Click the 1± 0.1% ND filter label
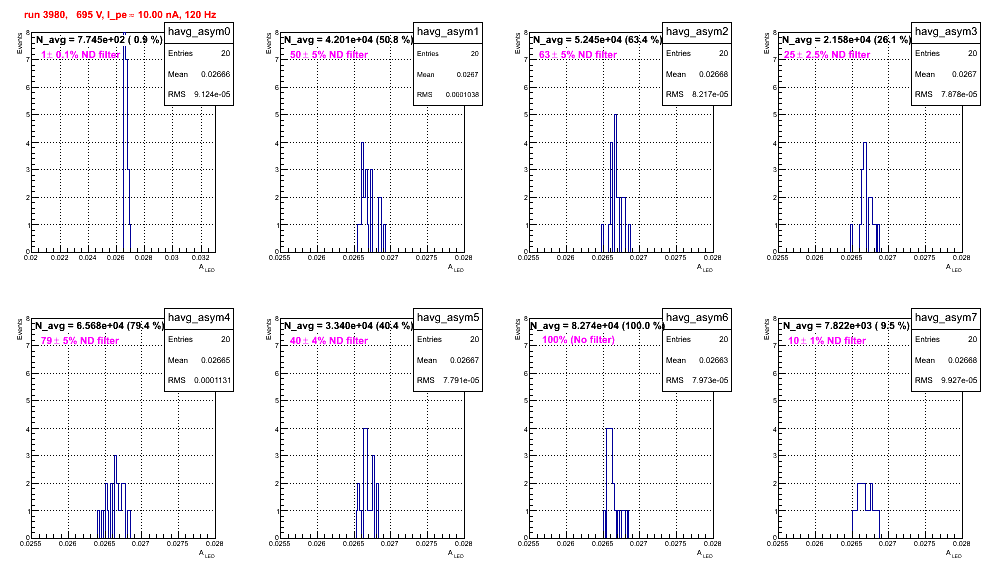The width and height of the screenshot is (996, 572). pyautogui.click(x=81, y=55)
